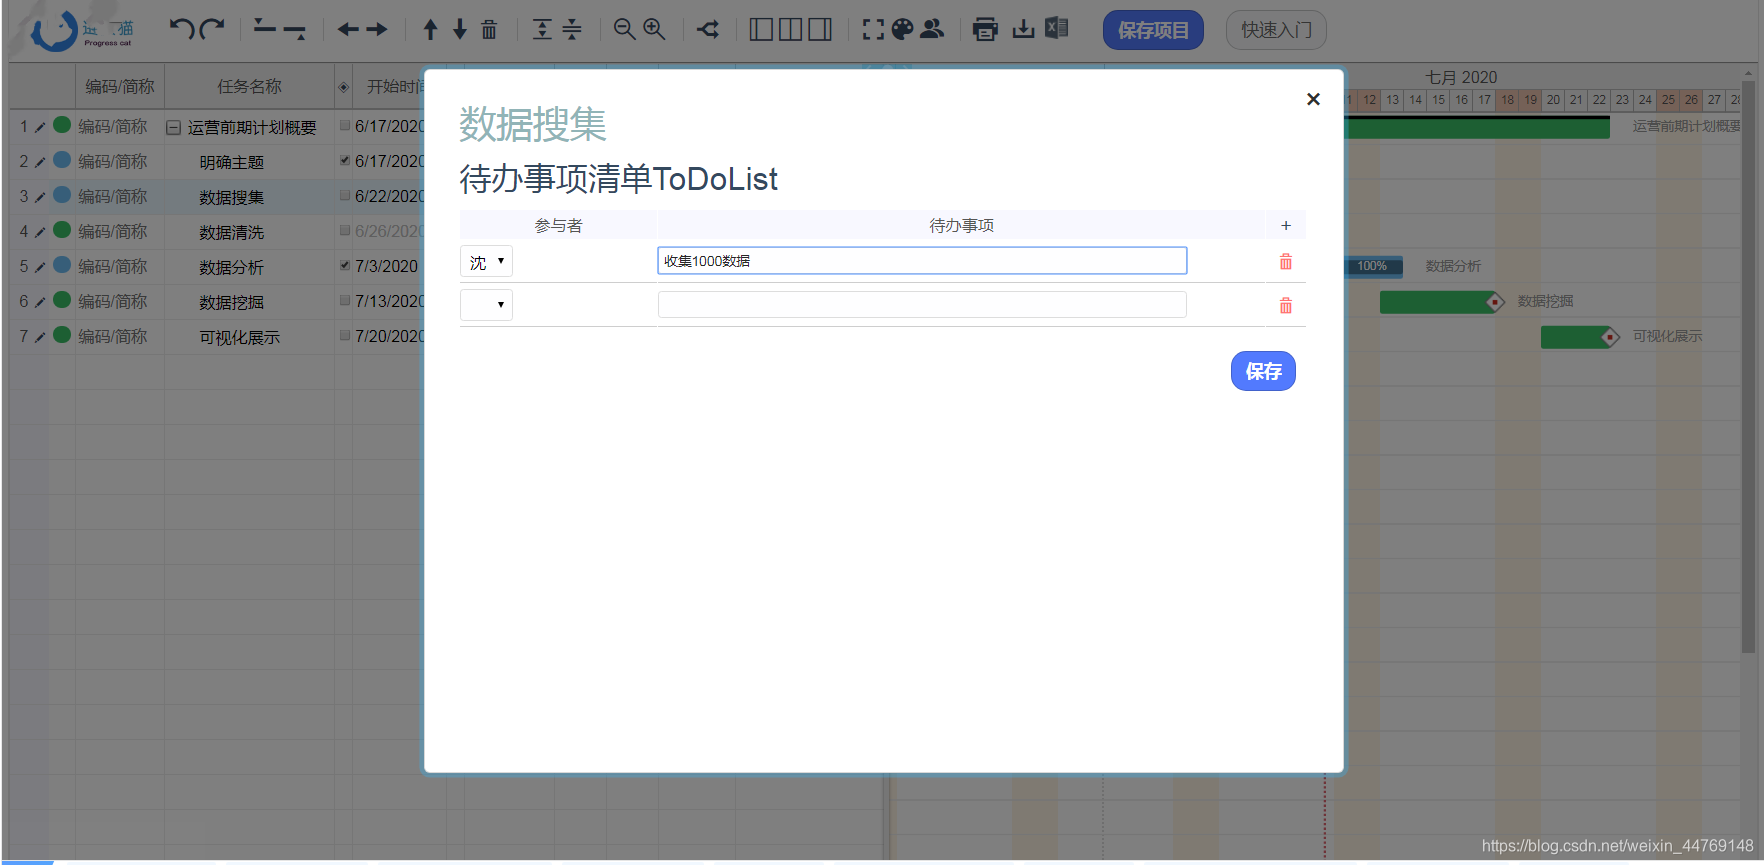Focus the empty to-do input field
The width and height of the screenshot is (1764, 865).
922,305
